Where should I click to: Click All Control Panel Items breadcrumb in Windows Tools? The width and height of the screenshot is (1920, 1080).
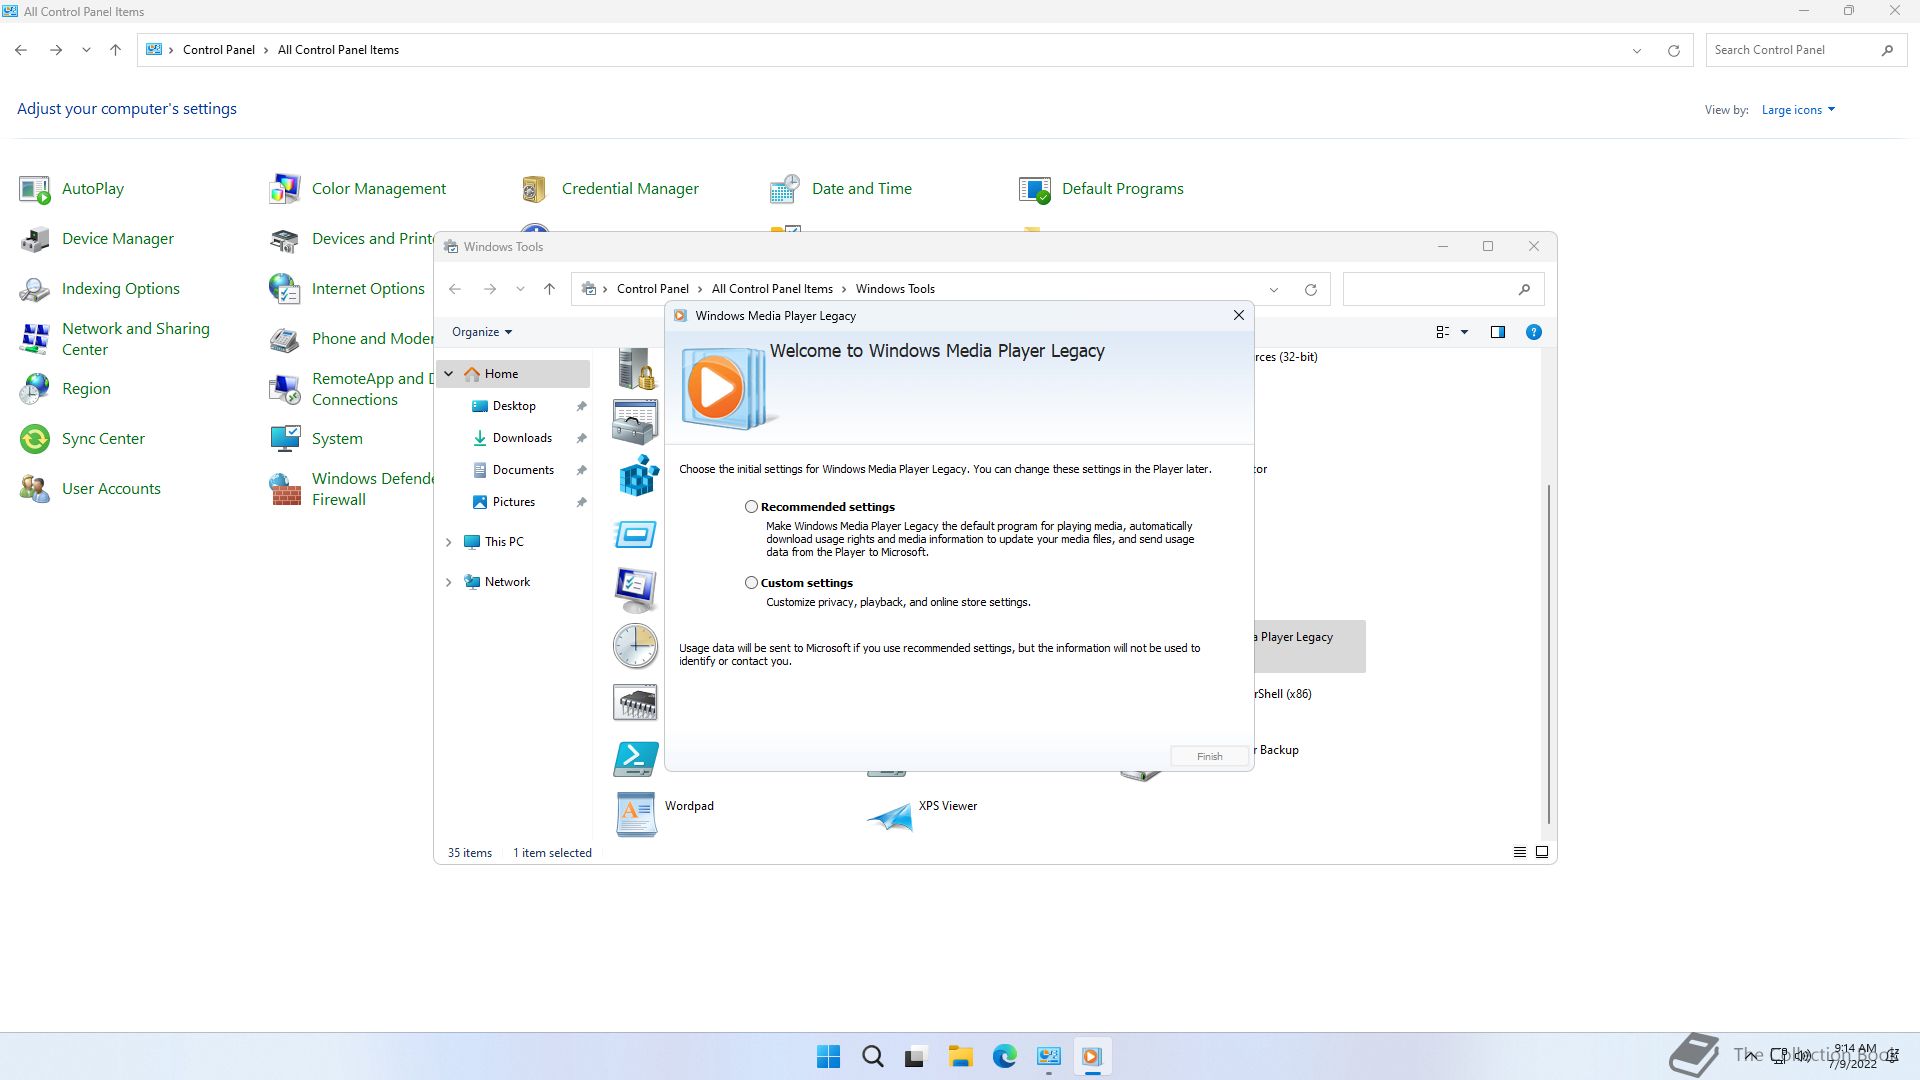tap(771, 289)
